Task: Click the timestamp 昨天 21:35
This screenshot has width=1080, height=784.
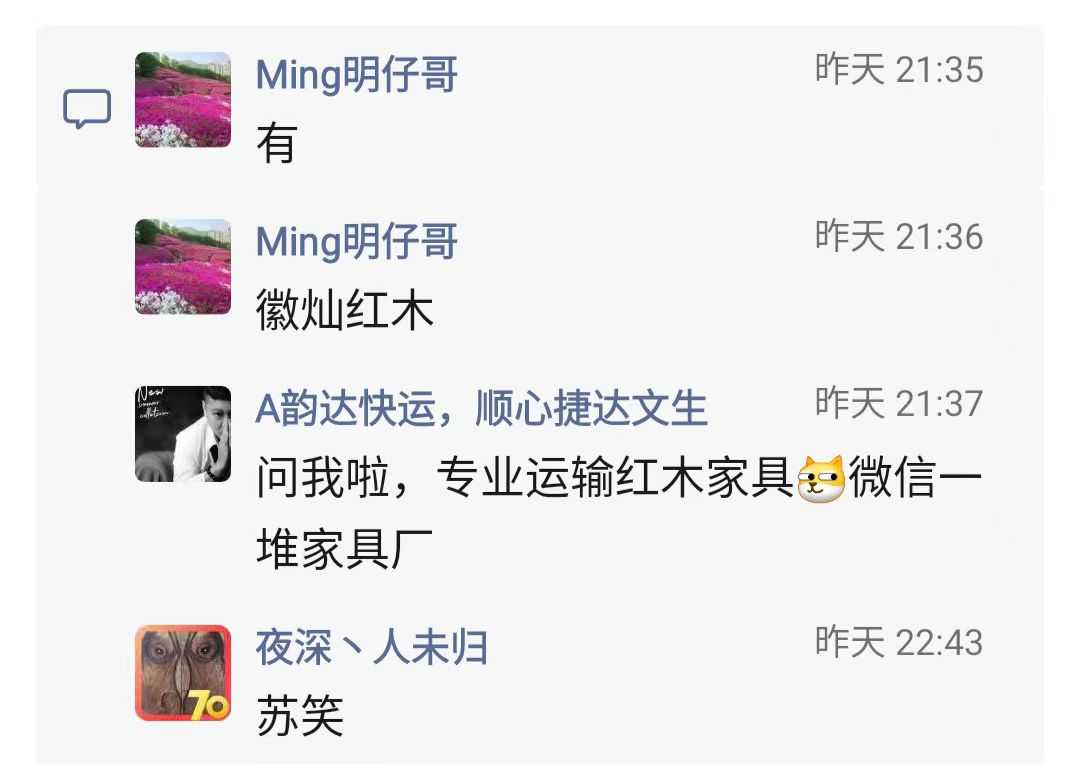Action: (x=899, y=70)
